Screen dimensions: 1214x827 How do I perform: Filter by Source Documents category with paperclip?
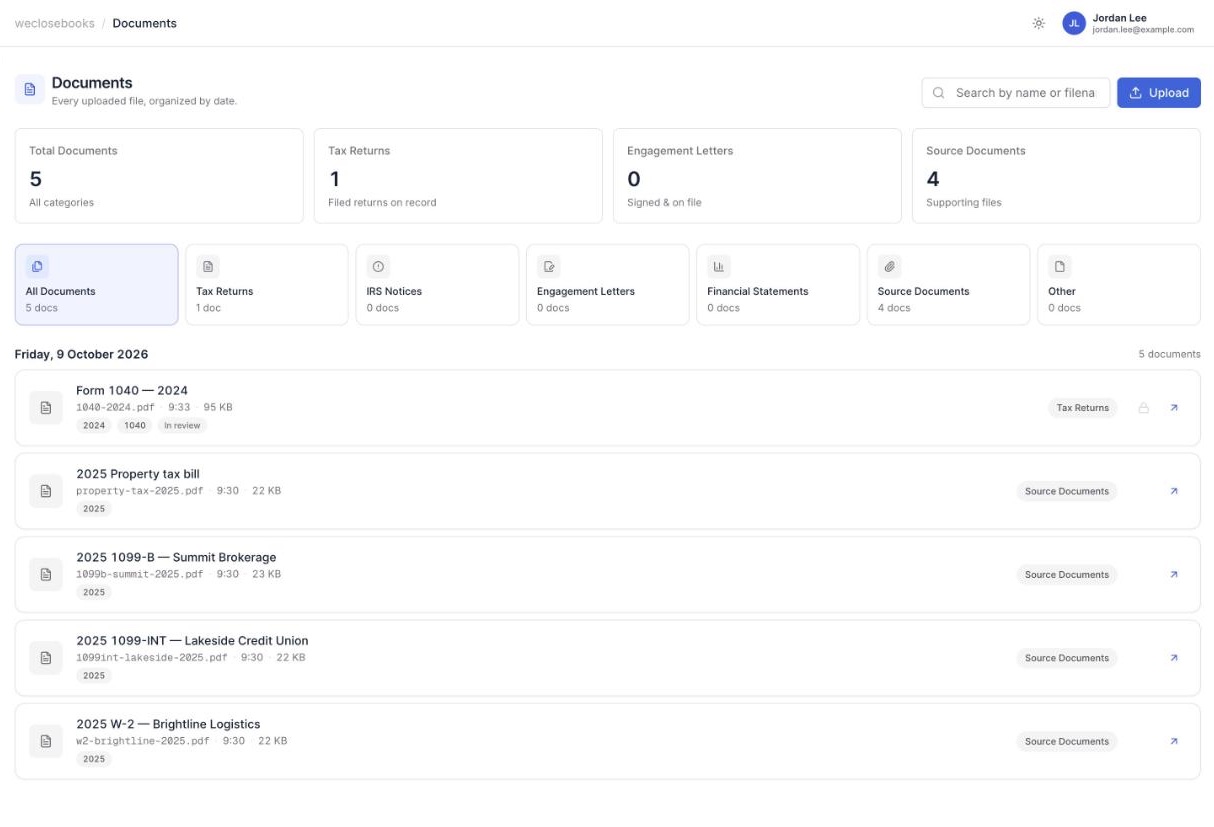948,285
